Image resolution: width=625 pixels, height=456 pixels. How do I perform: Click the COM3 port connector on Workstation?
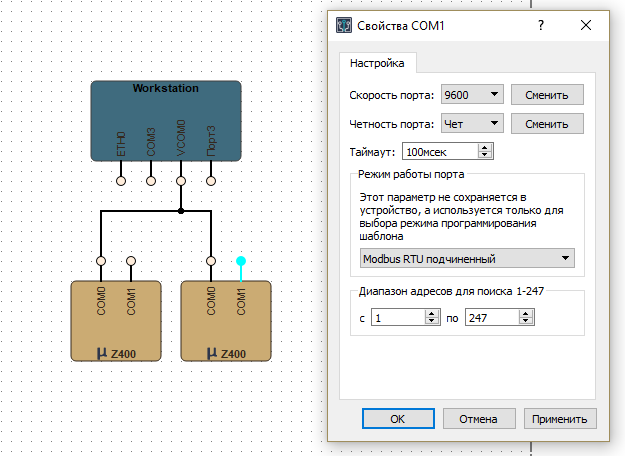click(151, 181)
